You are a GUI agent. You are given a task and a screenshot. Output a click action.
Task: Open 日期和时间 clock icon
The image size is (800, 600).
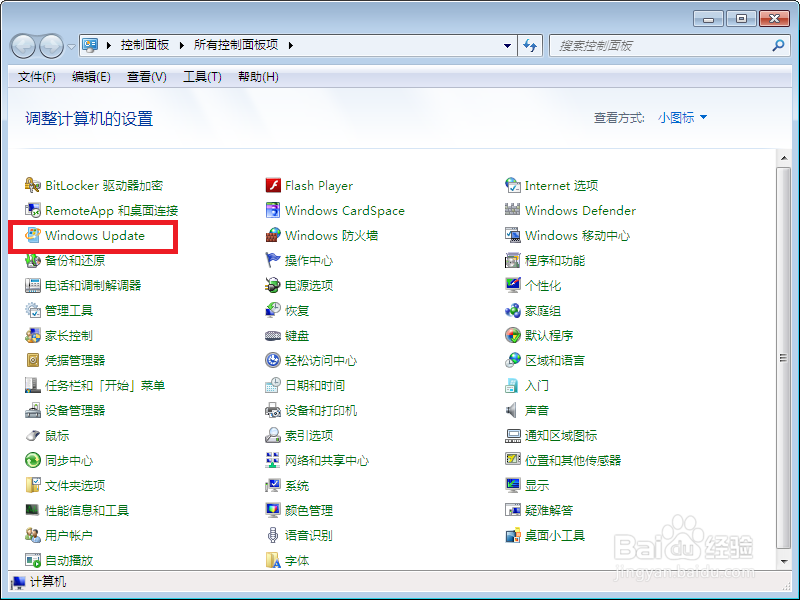pyautogui.click(x=273, y=385)
